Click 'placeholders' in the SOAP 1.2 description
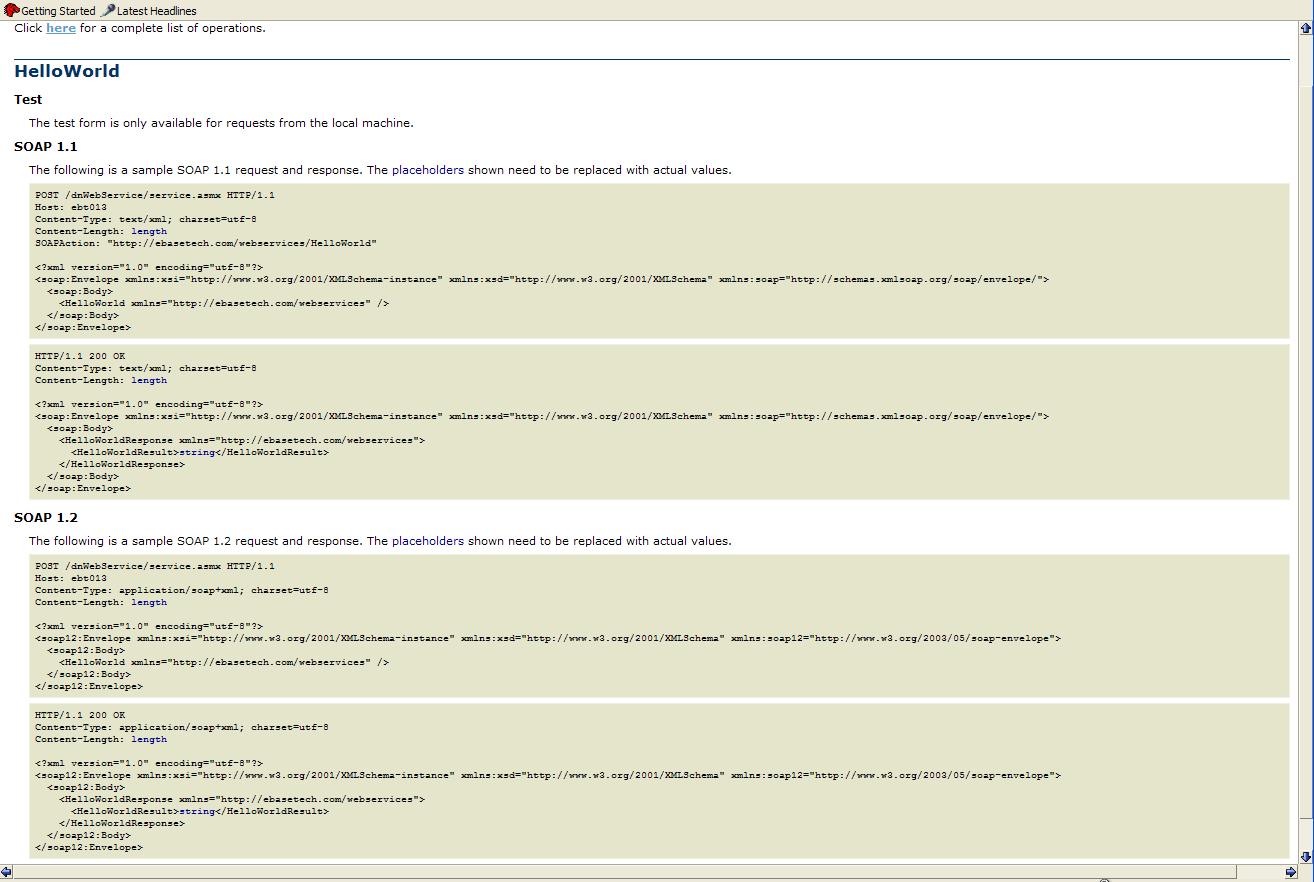Screen dimensions: 1314x882 pos(427,541)
